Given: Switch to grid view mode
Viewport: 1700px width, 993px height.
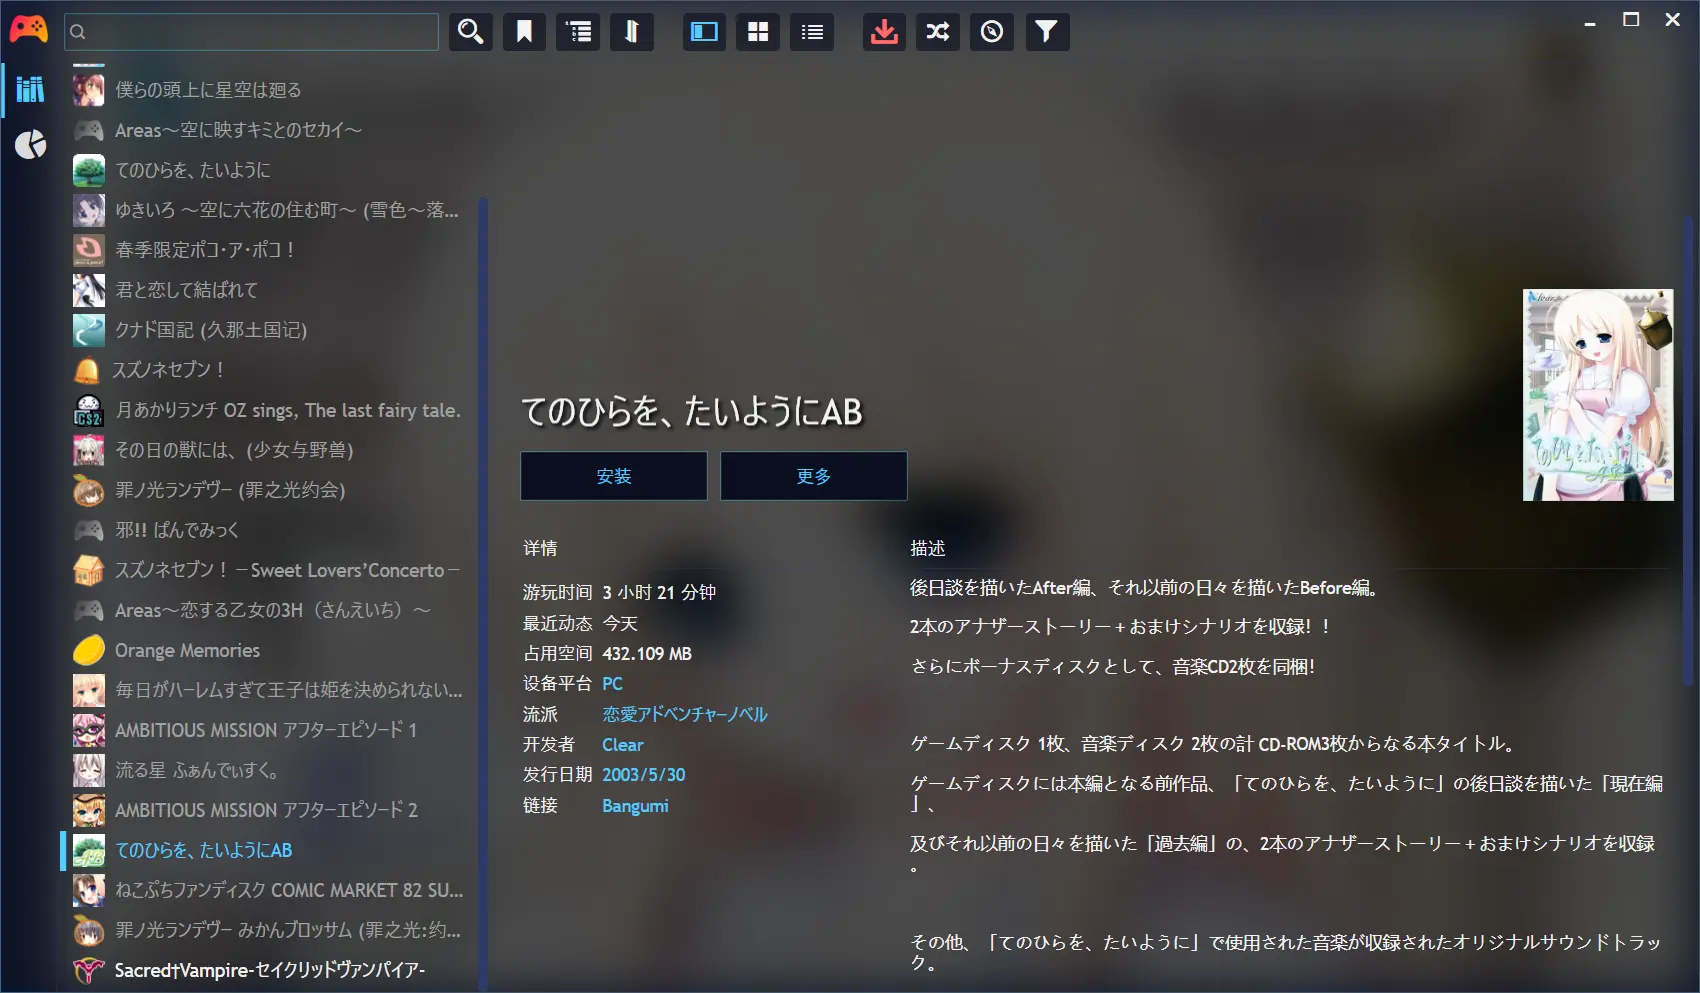Looking at the screenshot, I should coord(758,32).
